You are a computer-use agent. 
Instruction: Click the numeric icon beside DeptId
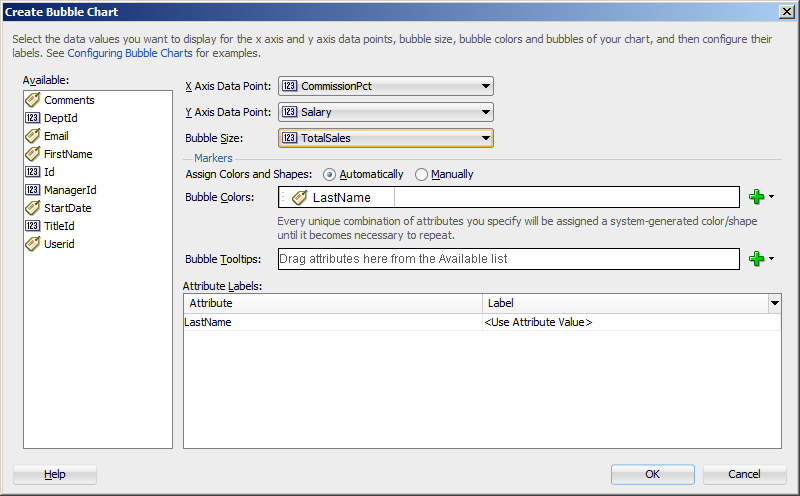point(33,118)
